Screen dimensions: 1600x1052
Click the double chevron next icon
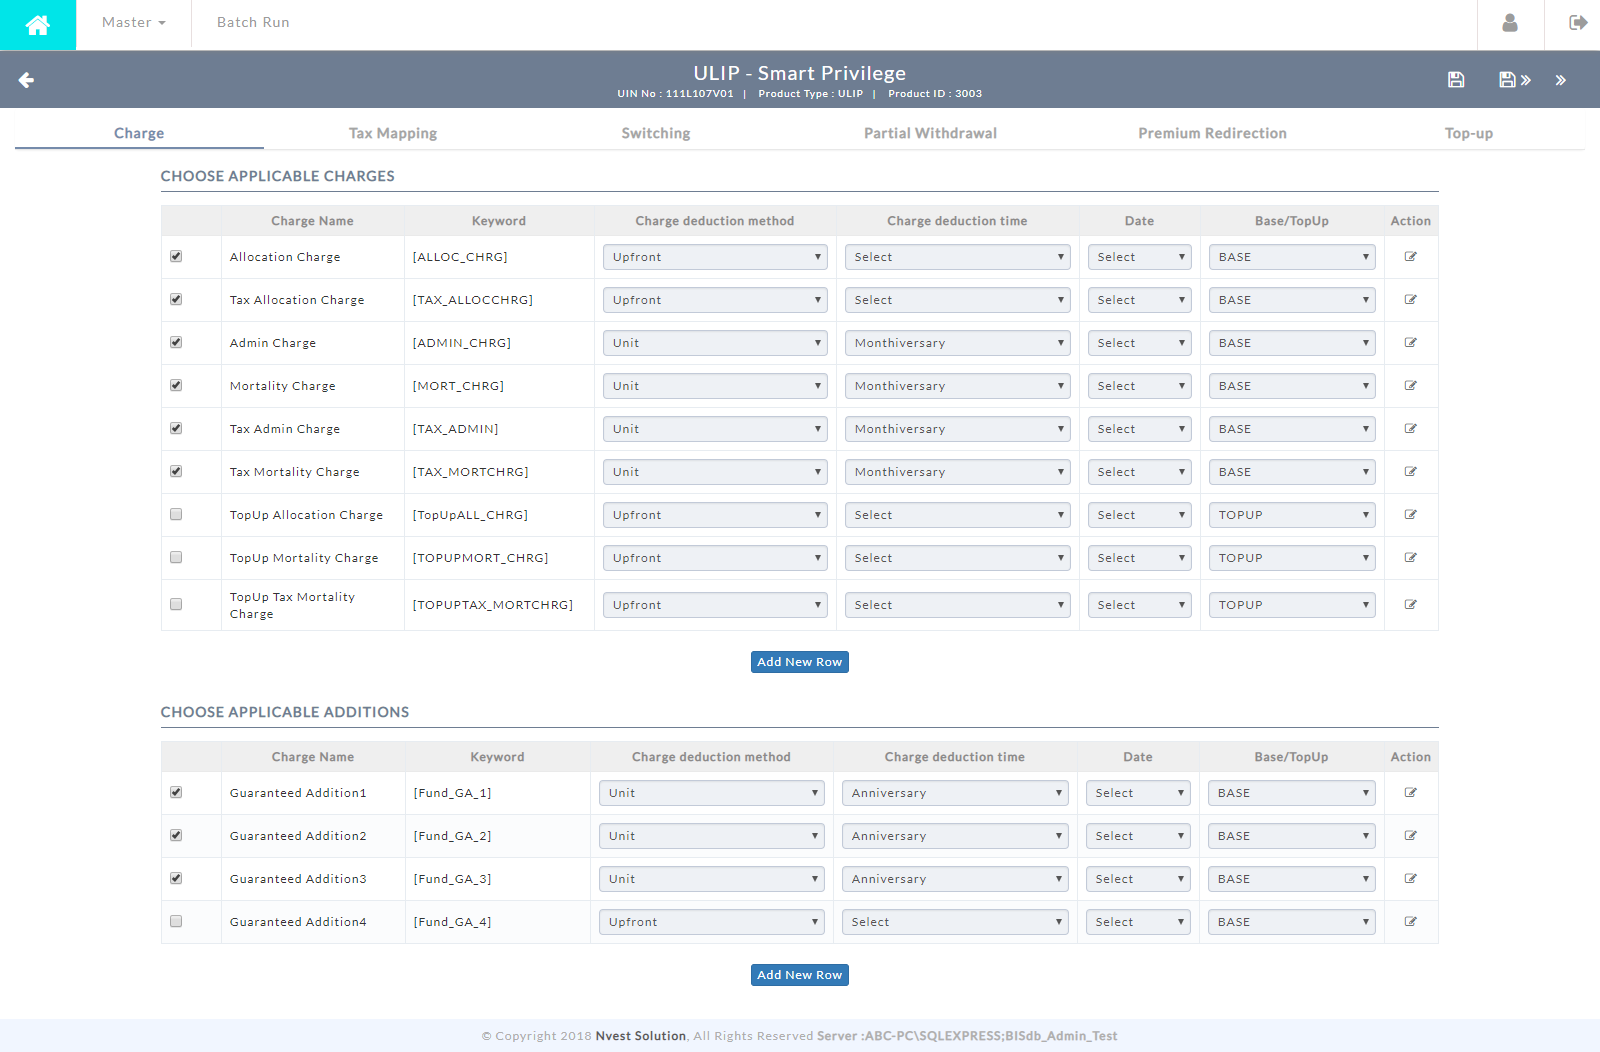coord(1560,80)
